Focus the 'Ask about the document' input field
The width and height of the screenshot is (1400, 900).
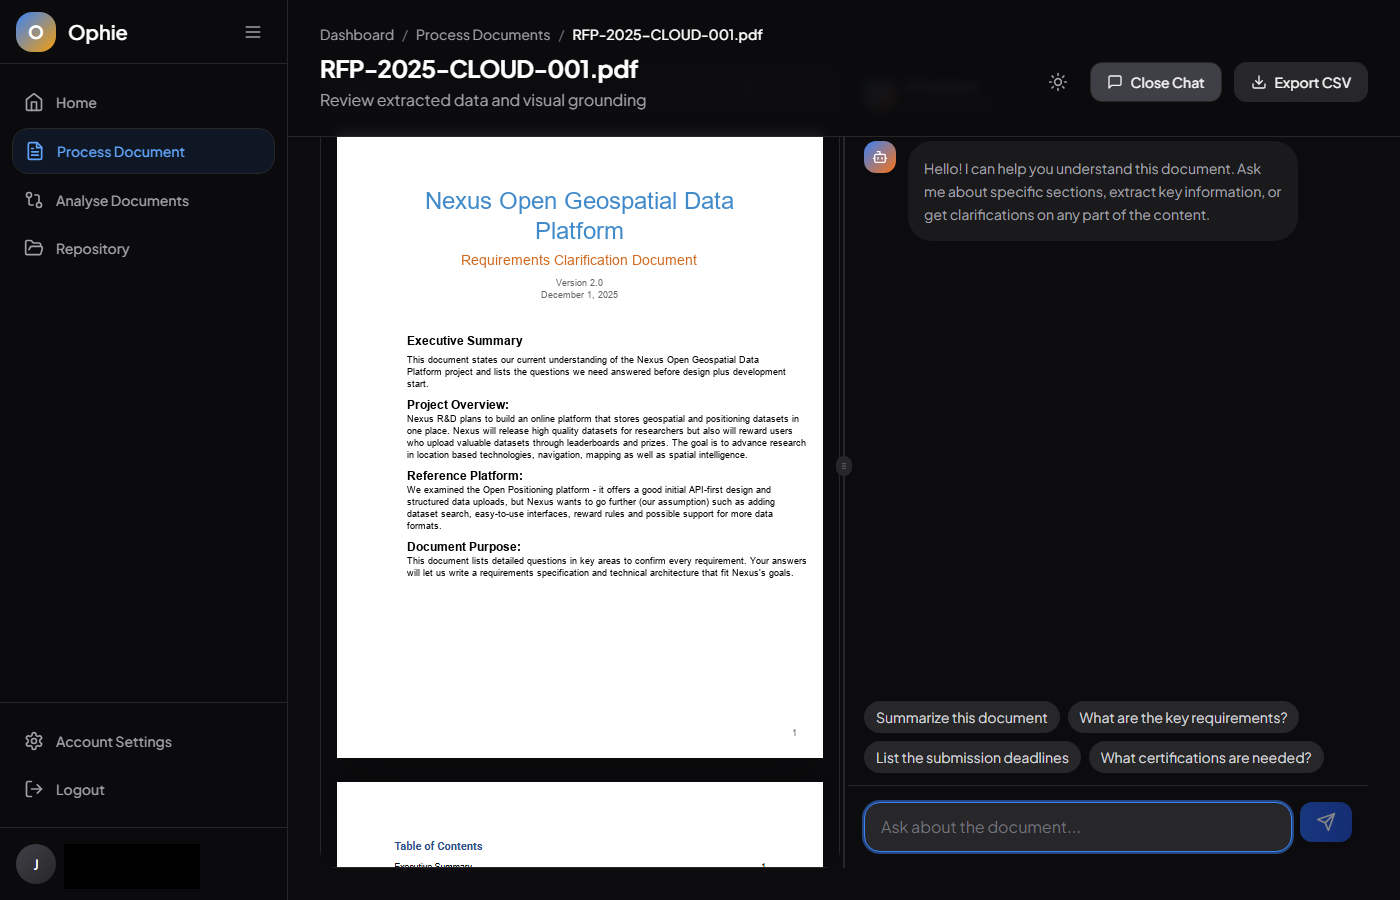pyautogui.click(x=1077, y=827)
